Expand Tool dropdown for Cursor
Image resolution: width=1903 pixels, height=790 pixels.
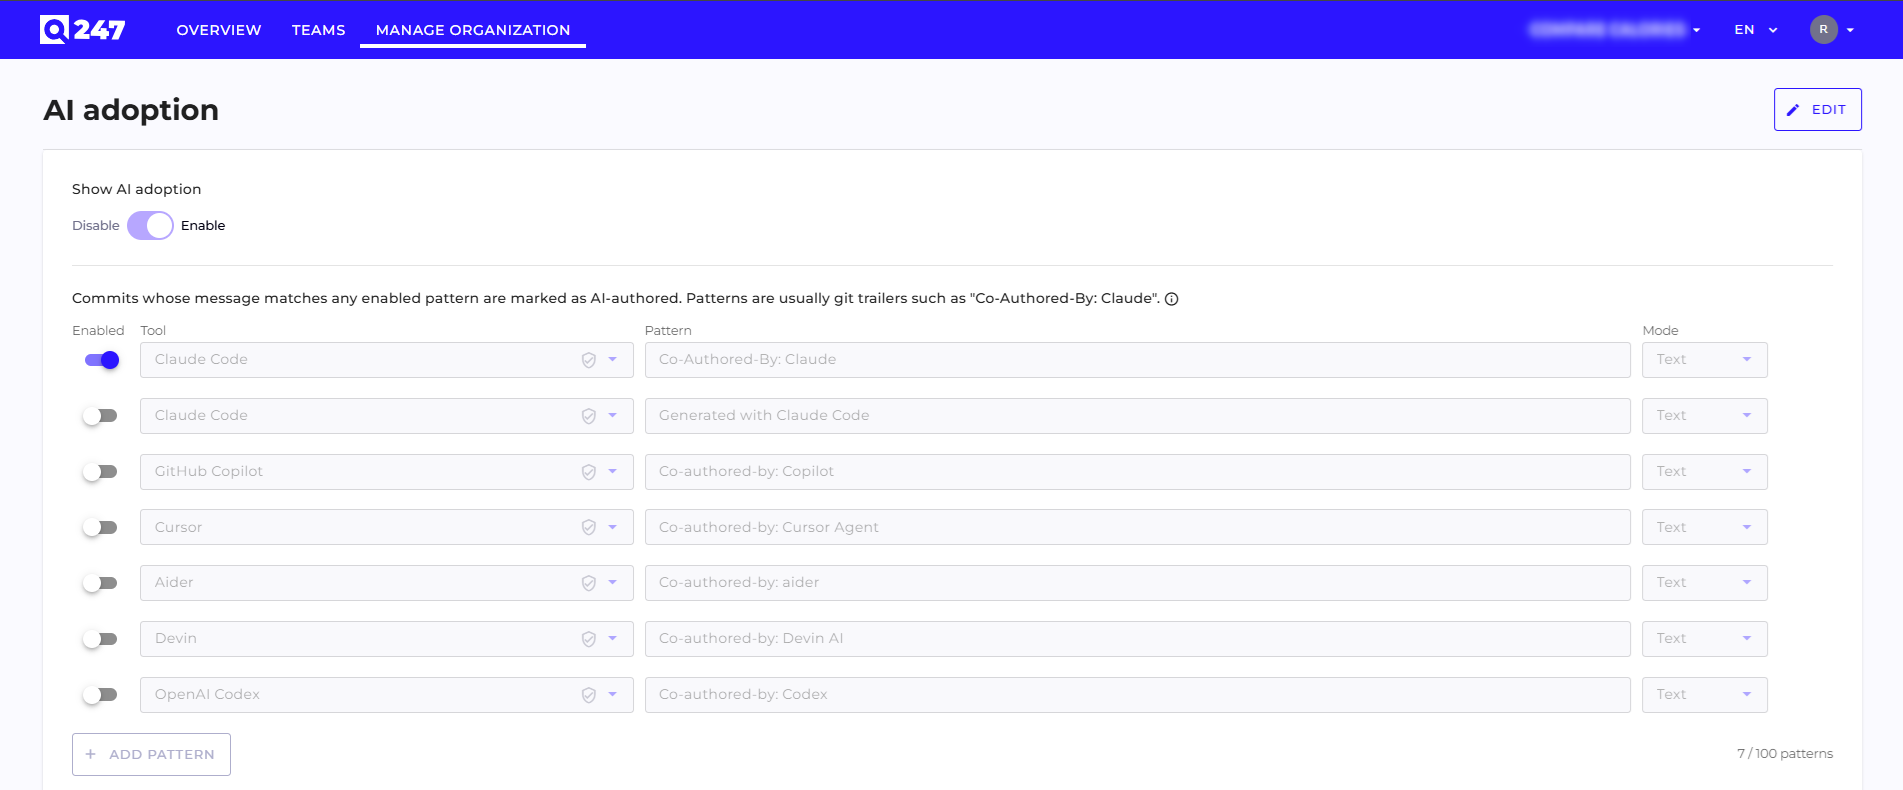pos(613,527)
